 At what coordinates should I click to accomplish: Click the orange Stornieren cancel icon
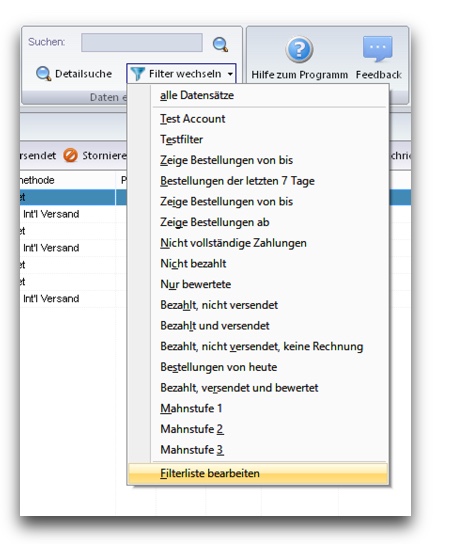pyautogui.click(x=70, y=155)
